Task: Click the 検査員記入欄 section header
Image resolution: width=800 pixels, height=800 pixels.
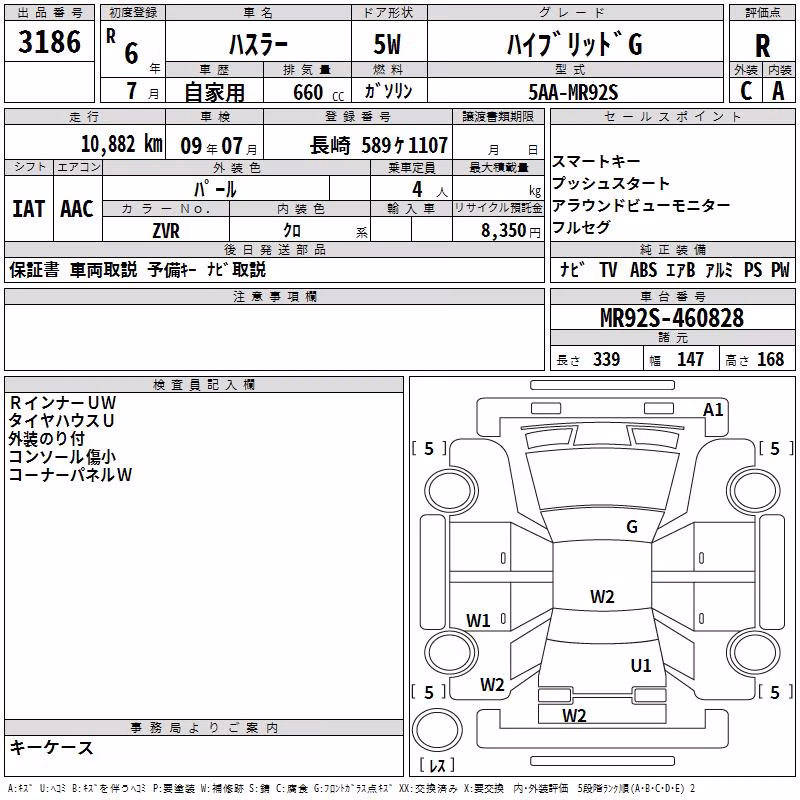Action: [x=204, y=384]
